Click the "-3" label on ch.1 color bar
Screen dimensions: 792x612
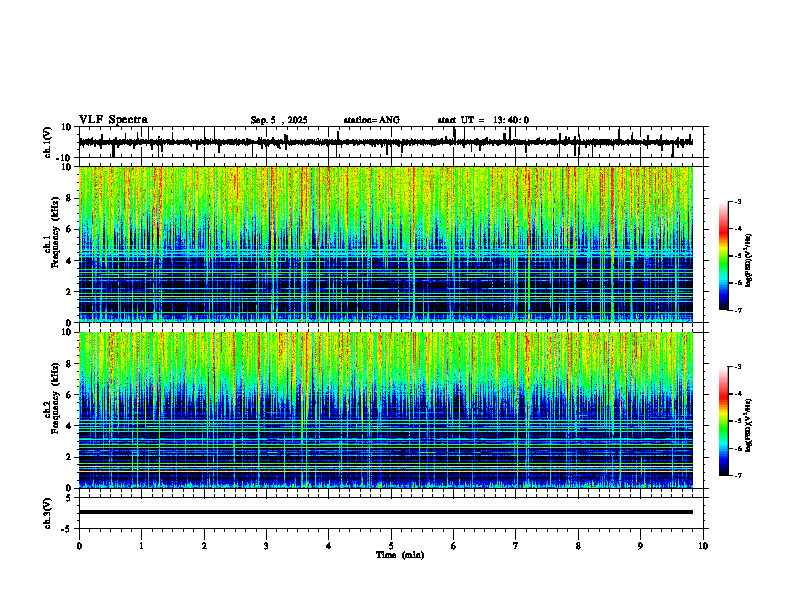pyautogui.click(x=737, y=201)
